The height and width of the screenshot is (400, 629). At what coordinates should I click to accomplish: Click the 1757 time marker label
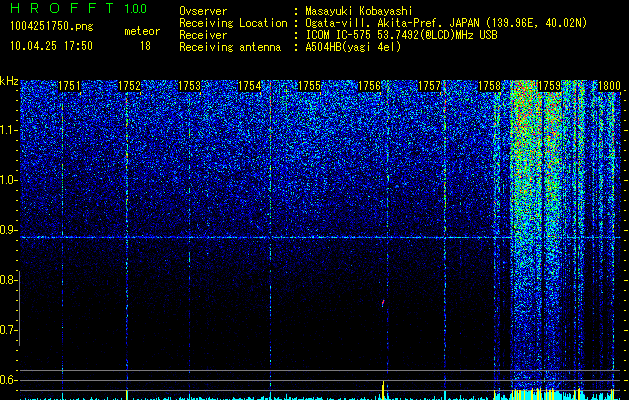click(x=429, y=86)
